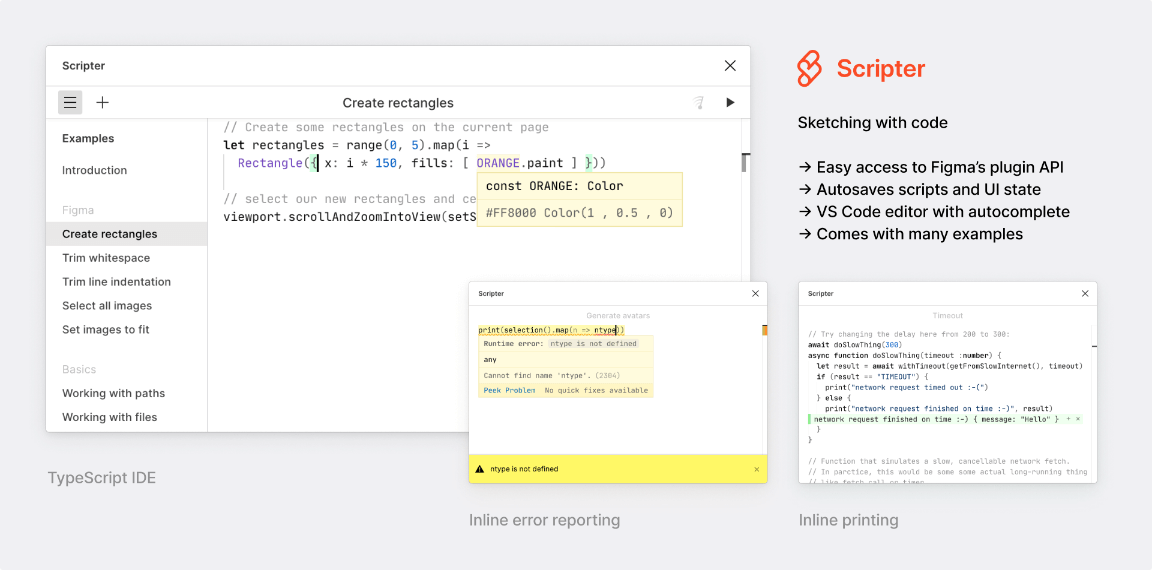
Task: Open Set images to fit script
Action: [106, 330]
